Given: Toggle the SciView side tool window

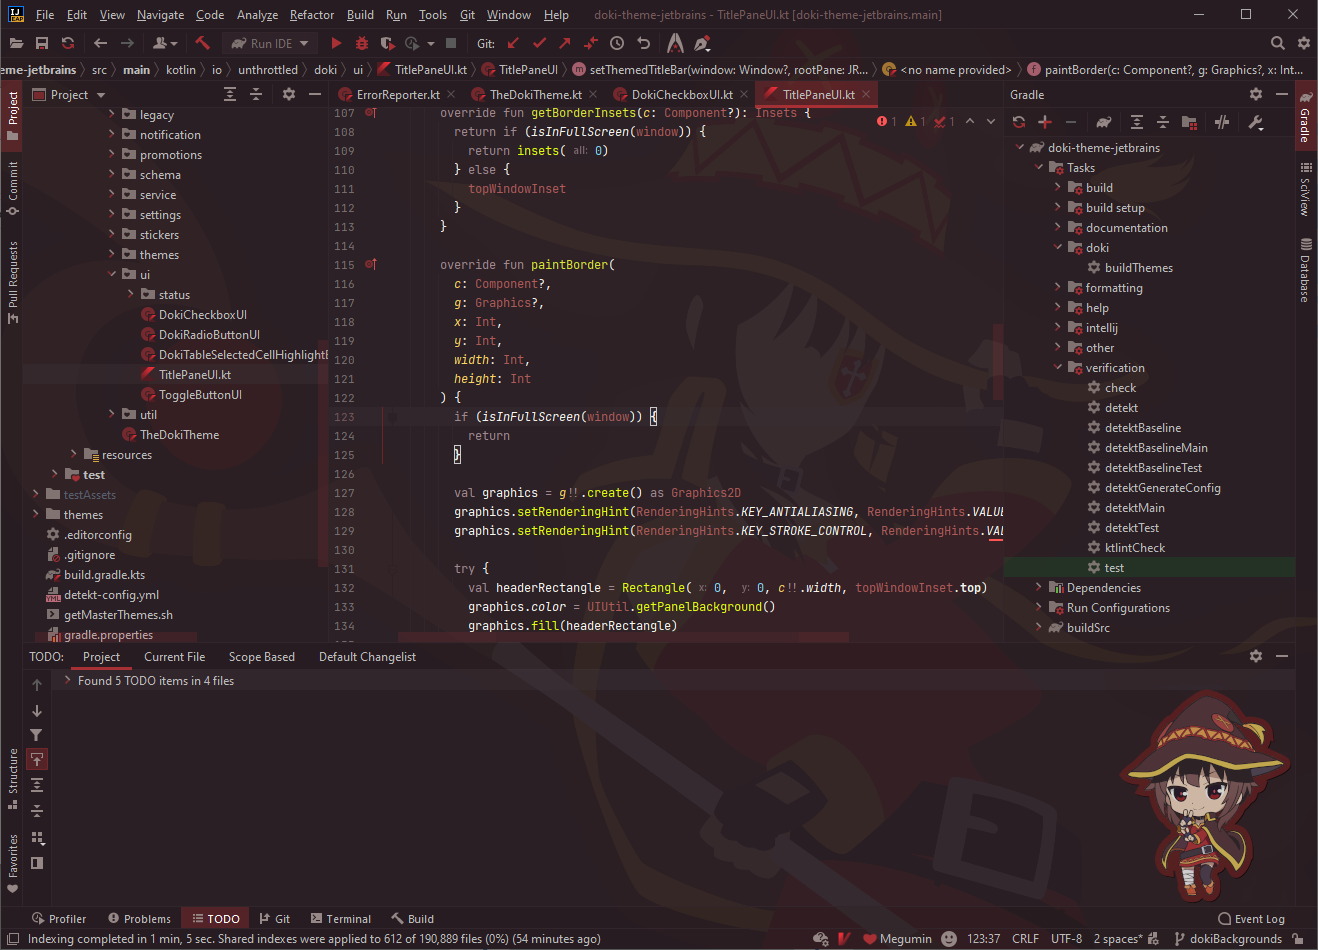Looking at the screenshot, I should click(1305, 188).
